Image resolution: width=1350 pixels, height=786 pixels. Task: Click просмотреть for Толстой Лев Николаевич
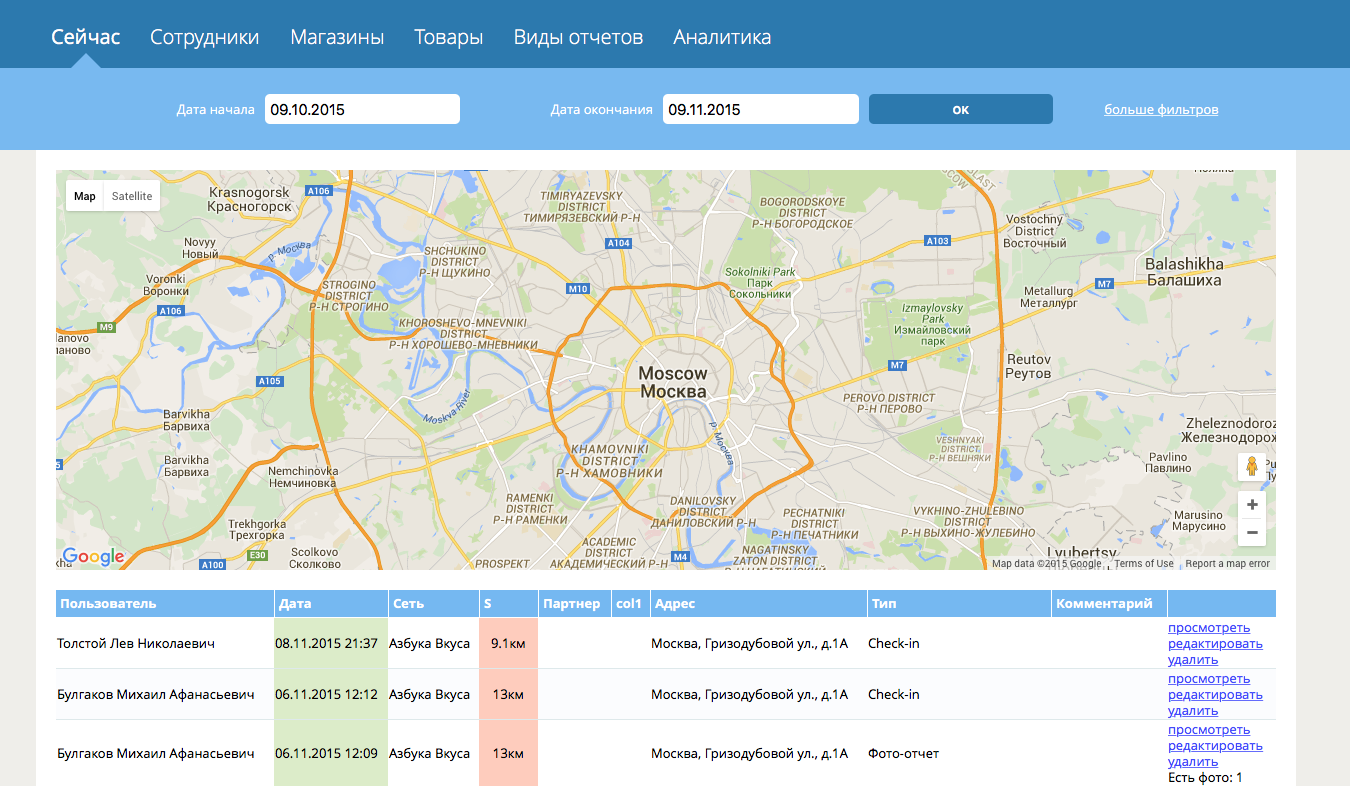(1208, 628)
